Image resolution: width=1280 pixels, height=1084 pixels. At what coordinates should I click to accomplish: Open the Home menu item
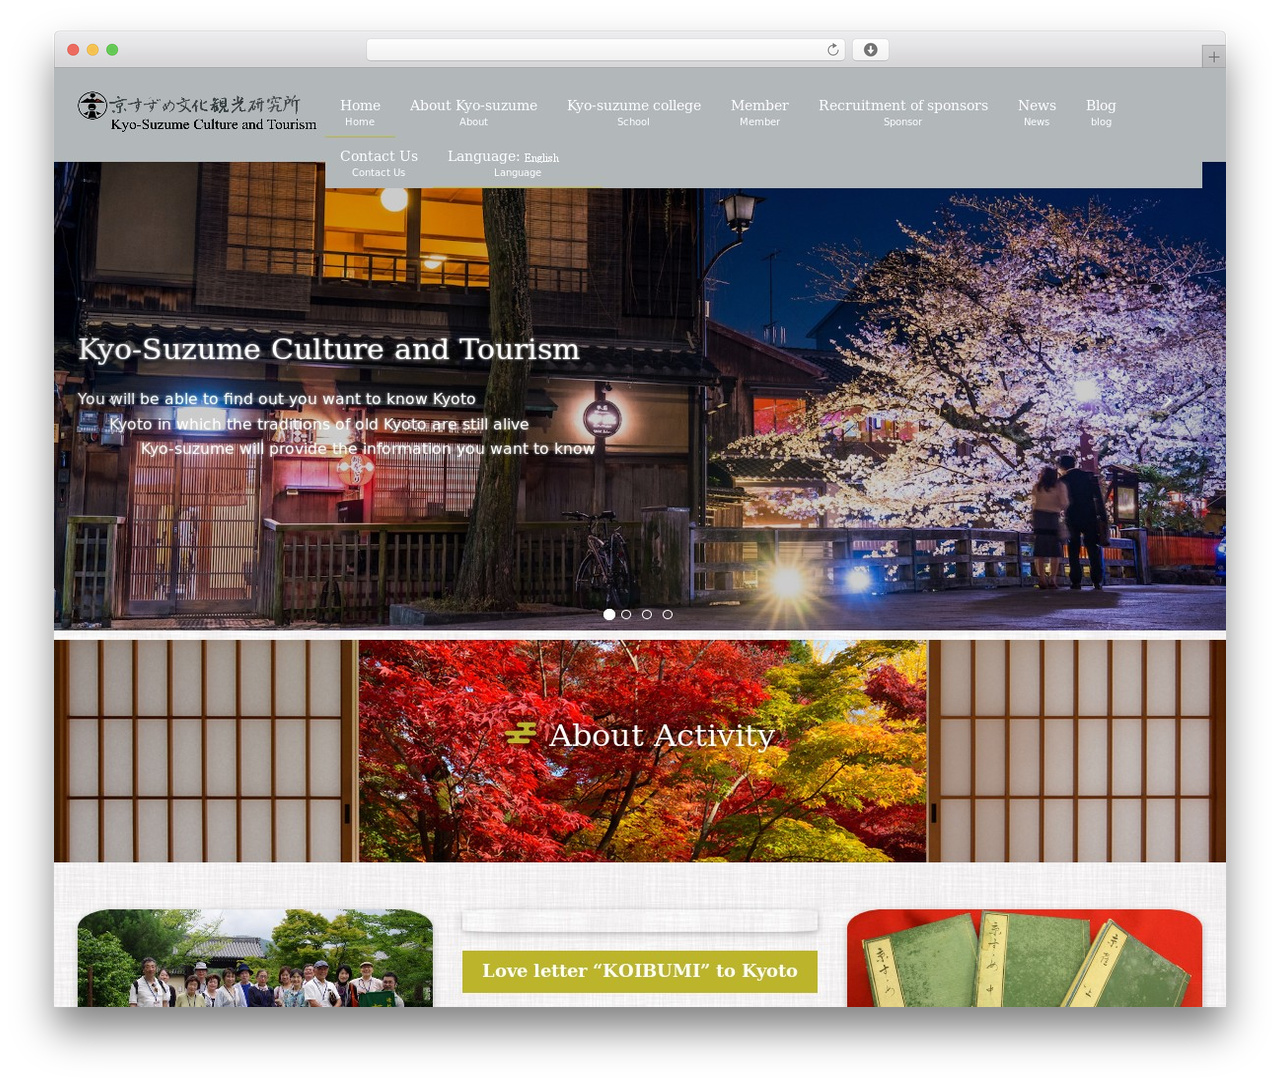[360, 112]
